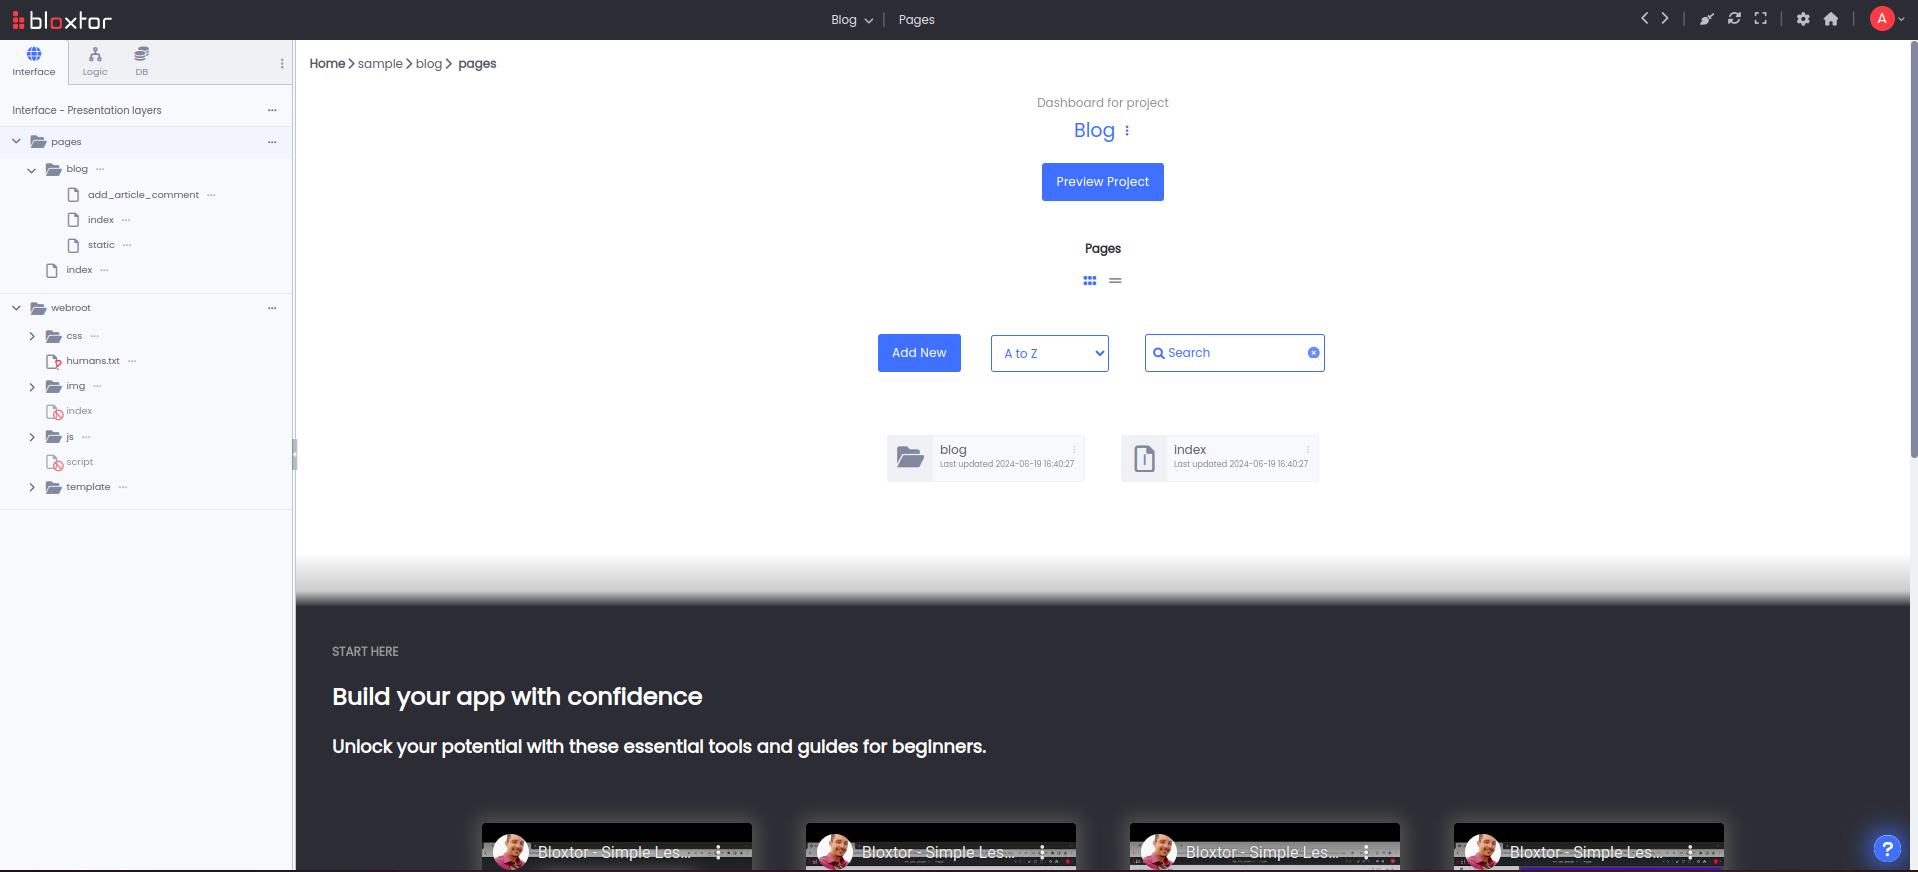Open blog folder options dots in tree
The height and width of the screenshot is (872, 1918).
coord(100,169)
